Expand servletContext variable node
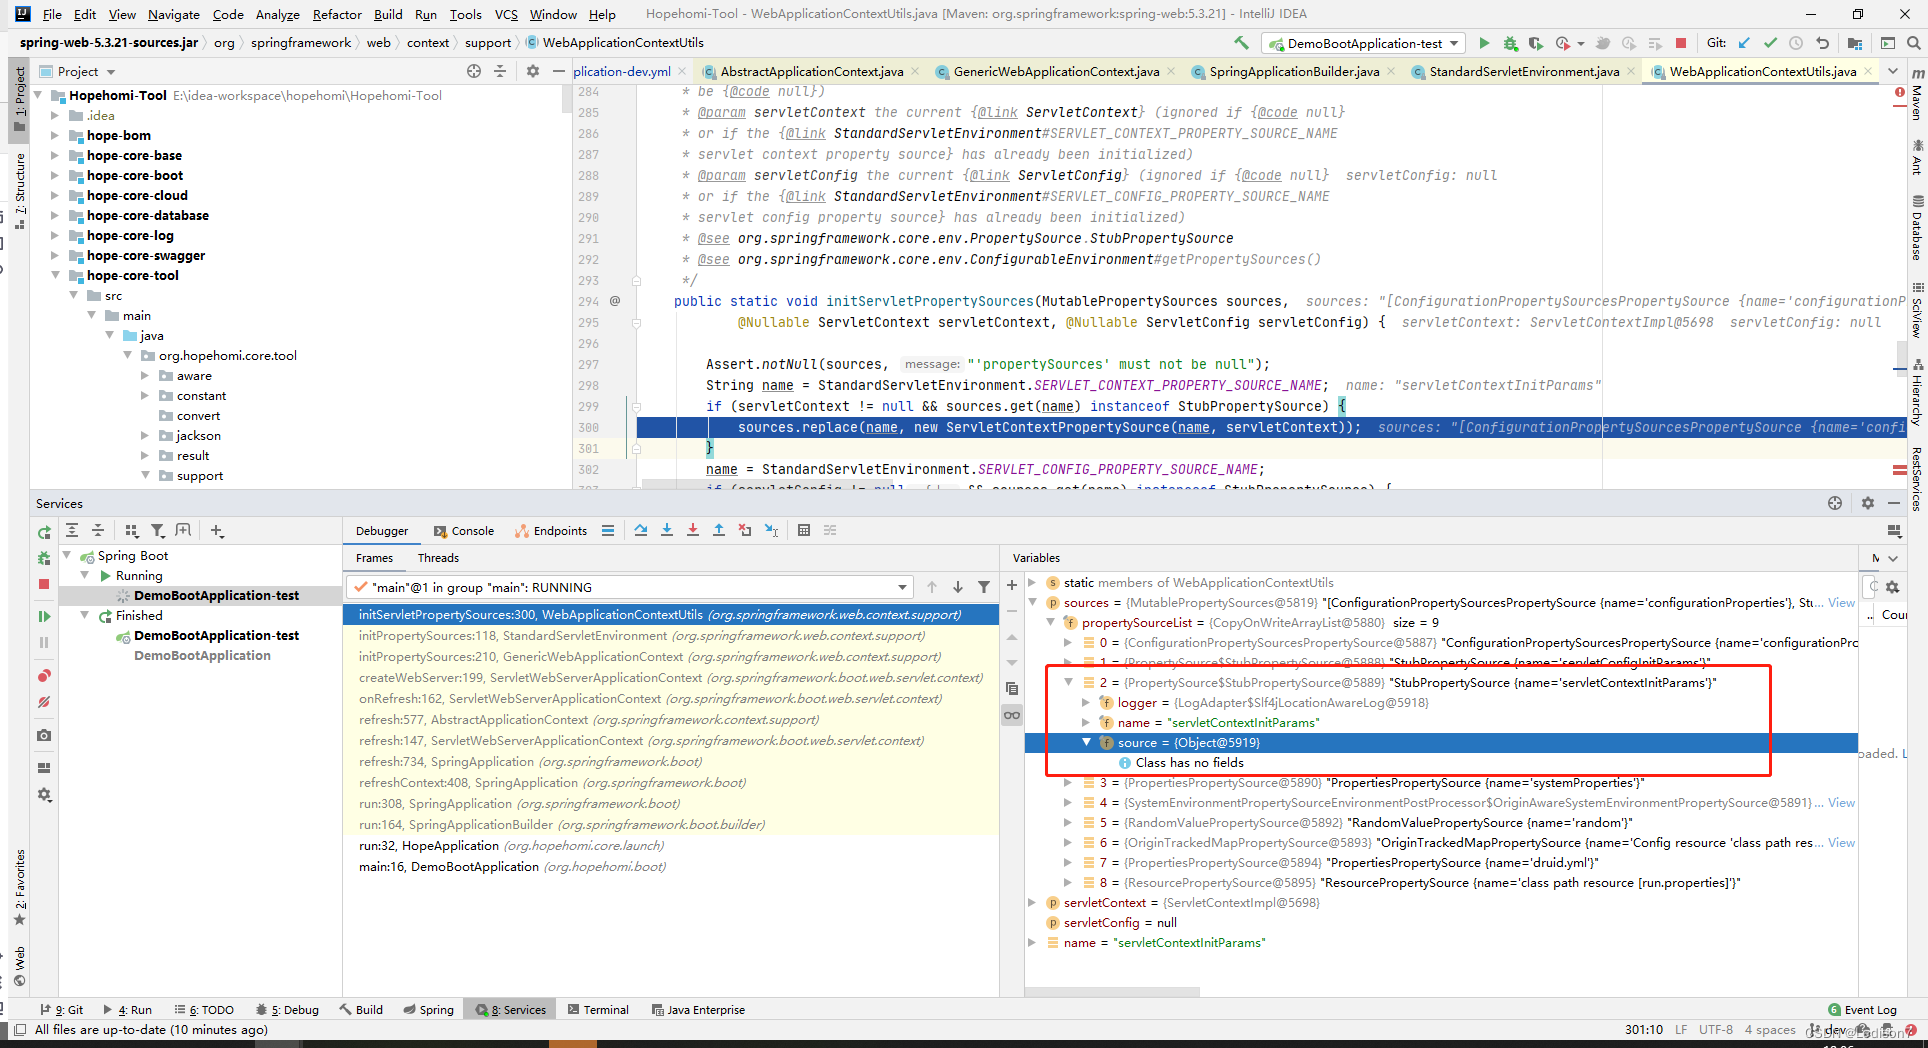This screenshot has width=1928, height=1048. [1033, 902]
